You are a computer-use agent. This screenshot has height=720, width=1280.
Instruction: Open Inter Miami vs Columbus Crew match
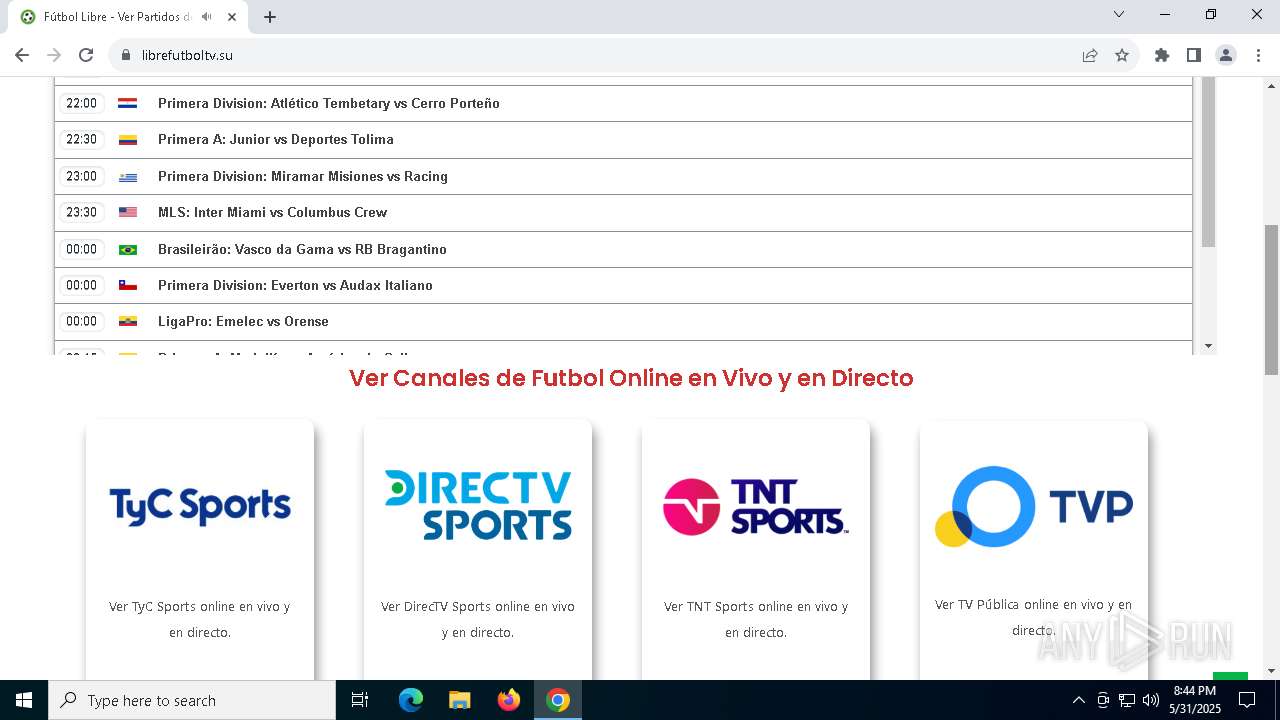[272, 212]
